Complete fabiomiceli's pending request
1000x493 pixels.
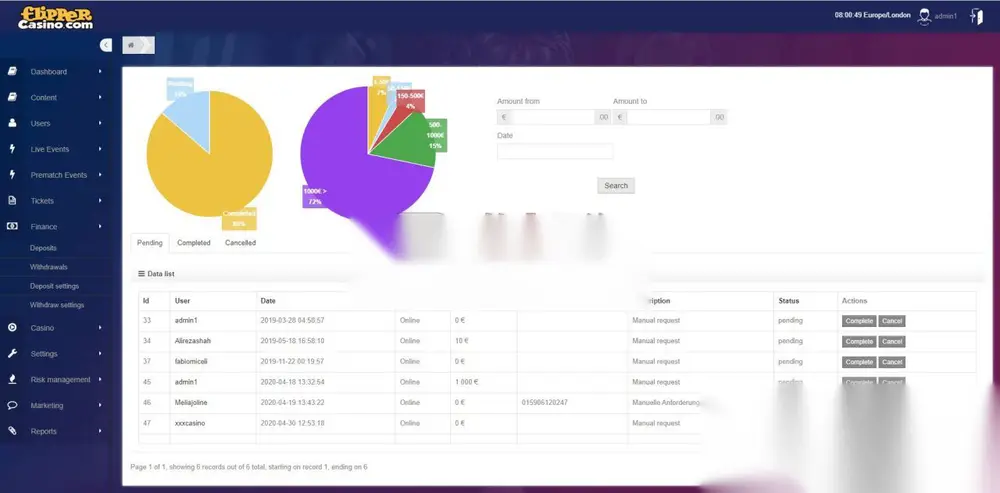[859, 362]
